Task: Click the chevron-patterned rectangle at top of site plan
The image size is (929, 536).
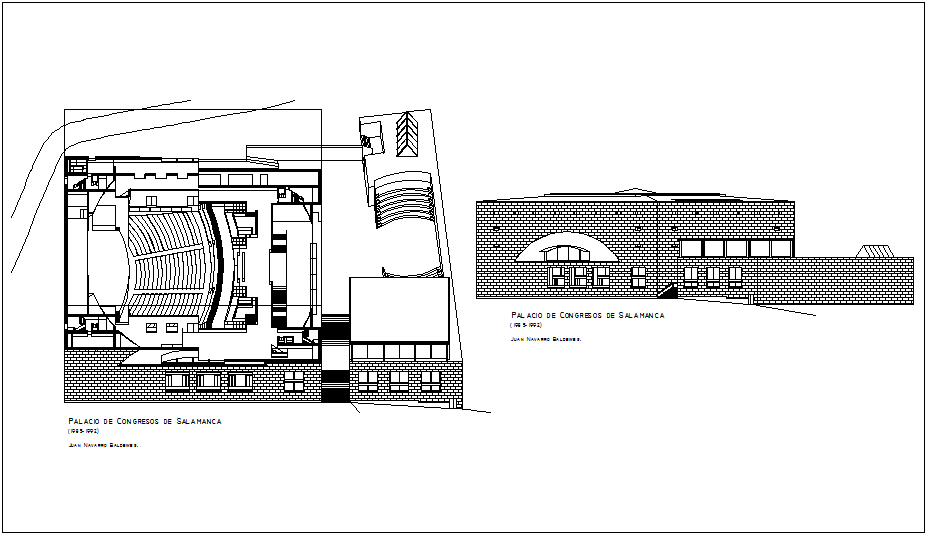Action: (x=407, y=133)
